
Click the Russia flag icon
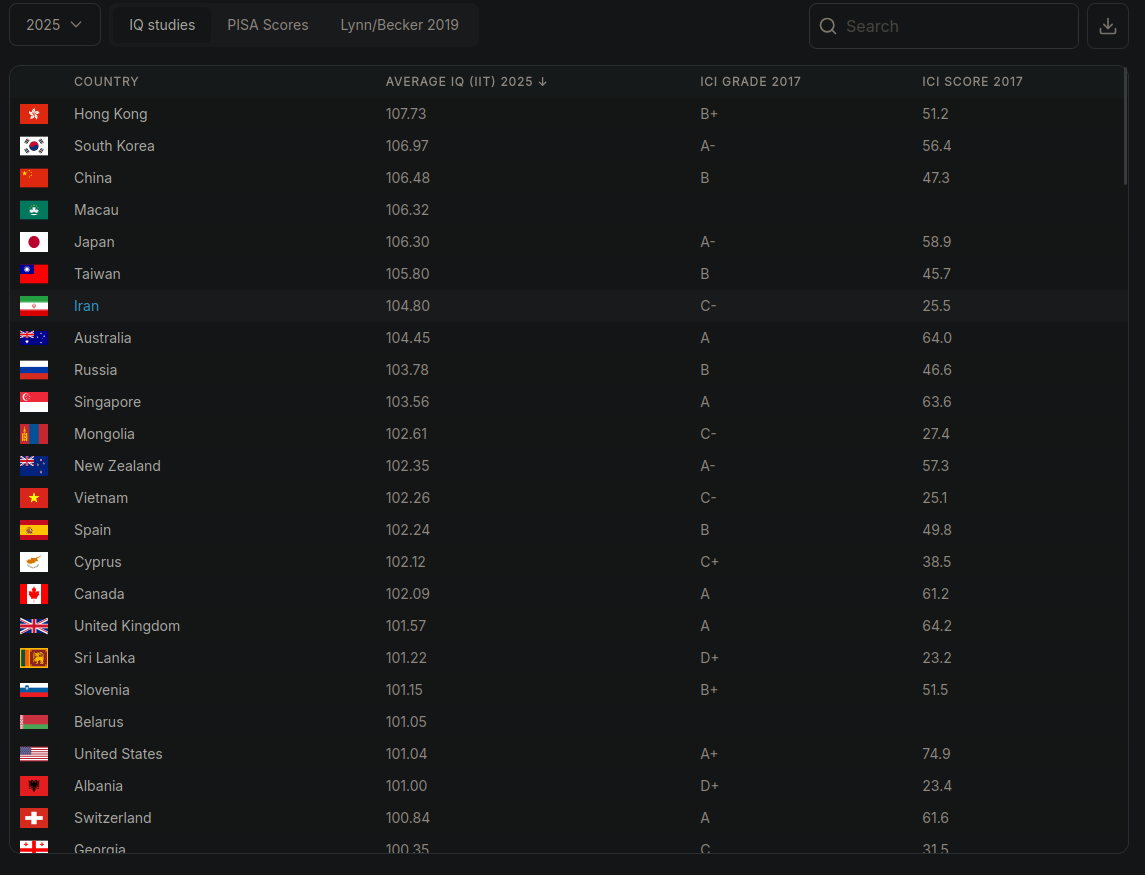(34, 370)
